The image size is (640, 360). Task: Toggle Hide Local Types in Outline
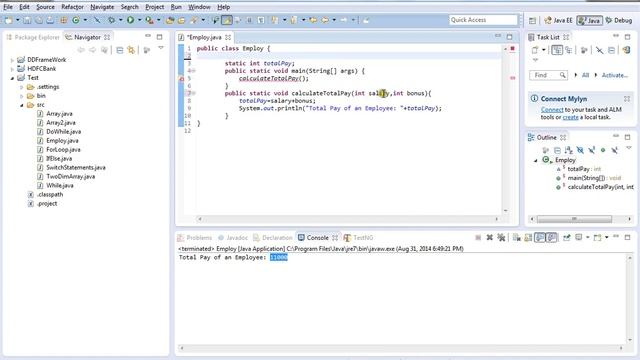614,150
